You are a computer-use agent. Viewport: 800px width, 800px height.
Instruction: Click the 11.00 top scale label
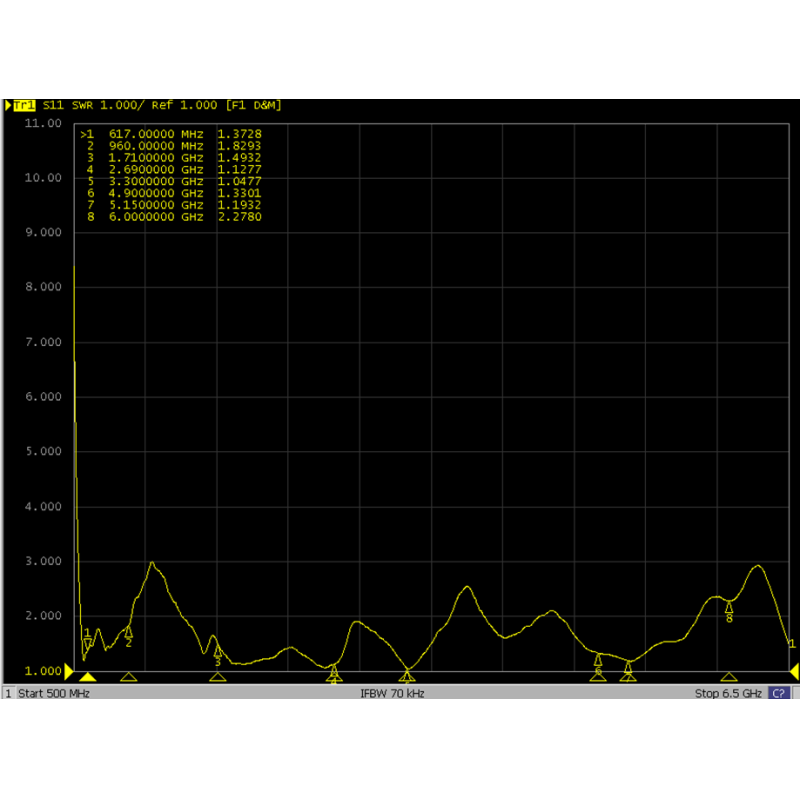coord(43,123)
